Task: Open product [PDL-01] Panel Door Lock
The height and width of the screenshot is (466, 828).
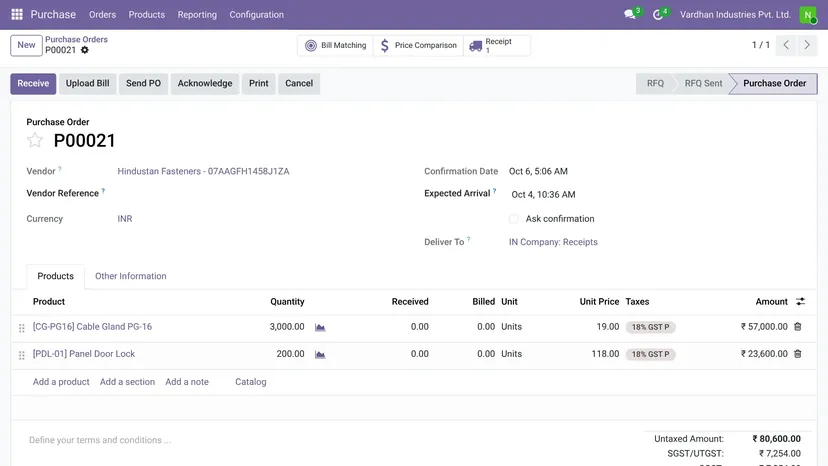Action: coord(84,353)
